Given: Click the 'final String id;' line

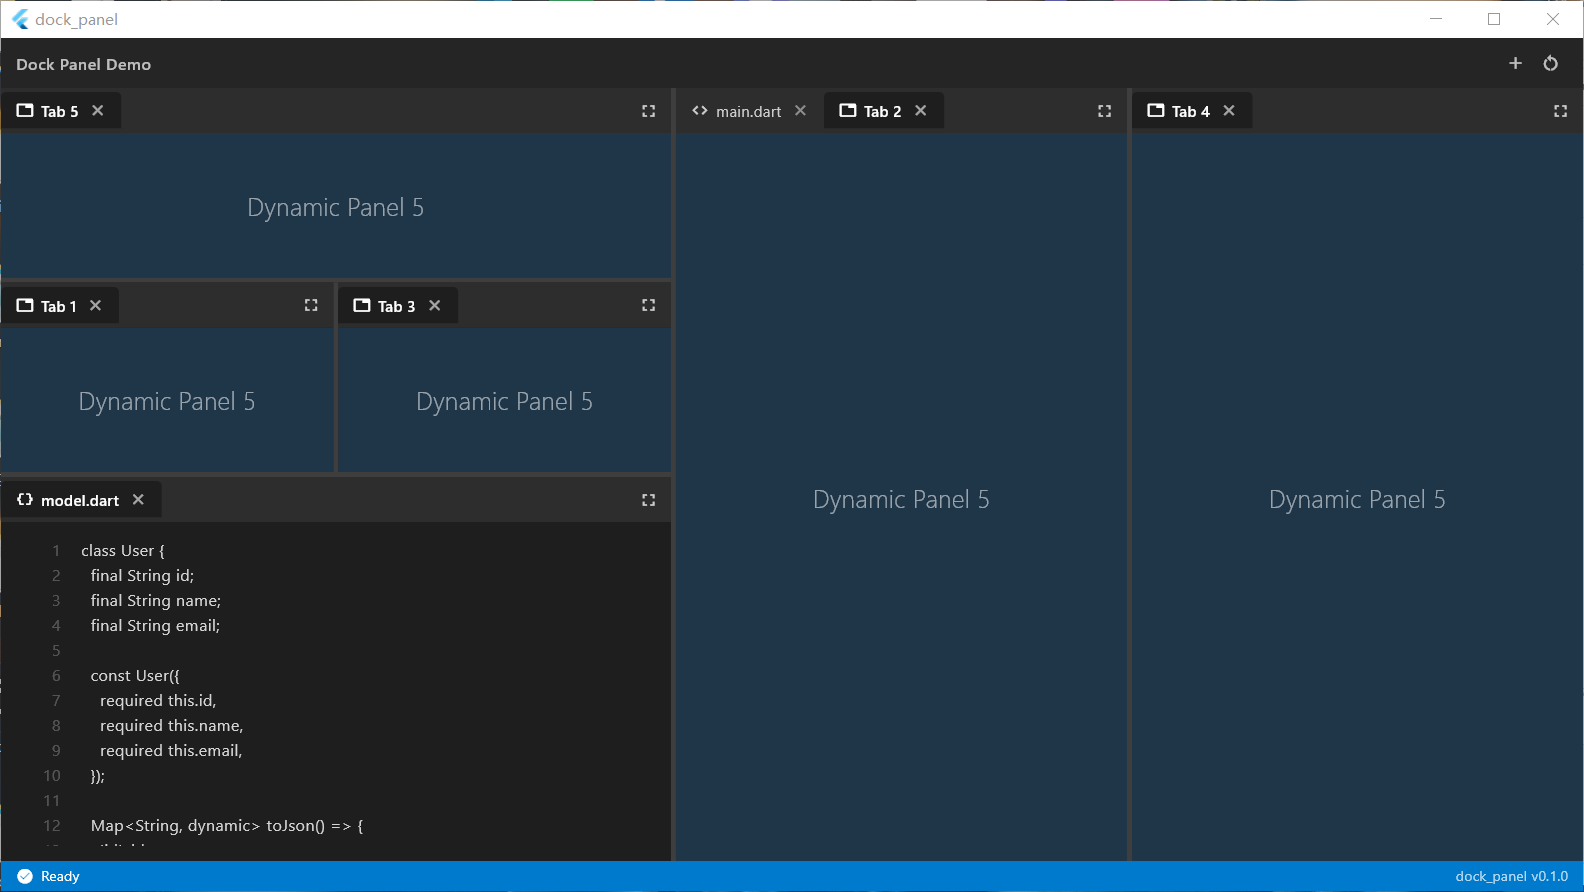Looking at the screenshot, I should pos(142,576).
